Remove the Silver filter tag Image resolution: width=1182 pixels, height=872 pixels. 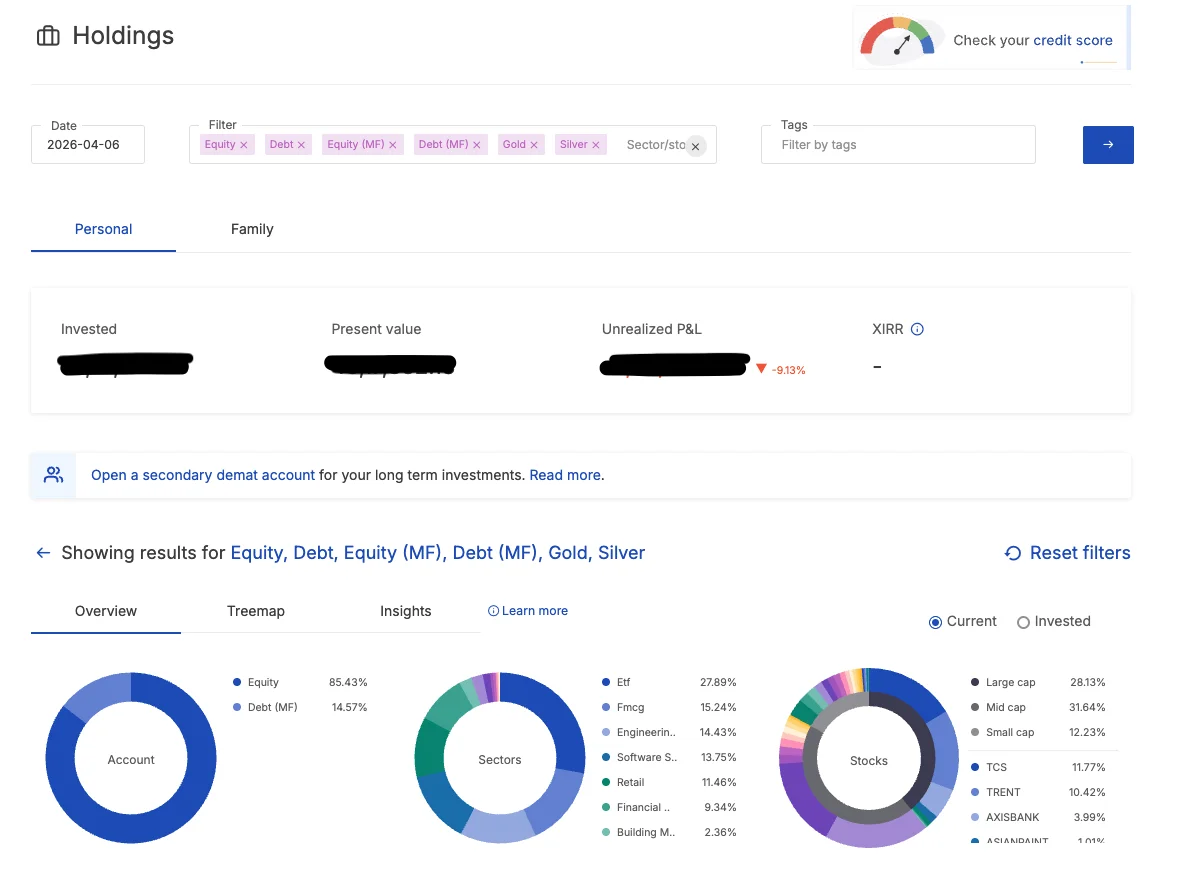596,145
